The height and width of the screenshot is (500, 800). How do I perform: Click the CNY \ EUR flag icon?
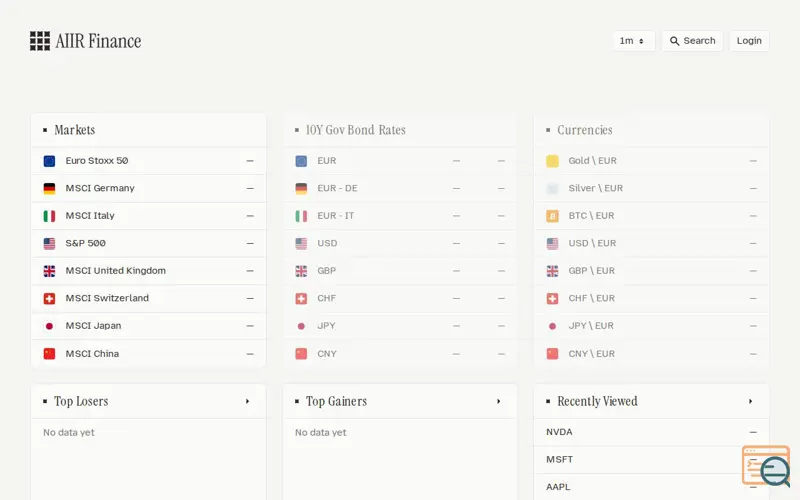(x=553, y=354)
